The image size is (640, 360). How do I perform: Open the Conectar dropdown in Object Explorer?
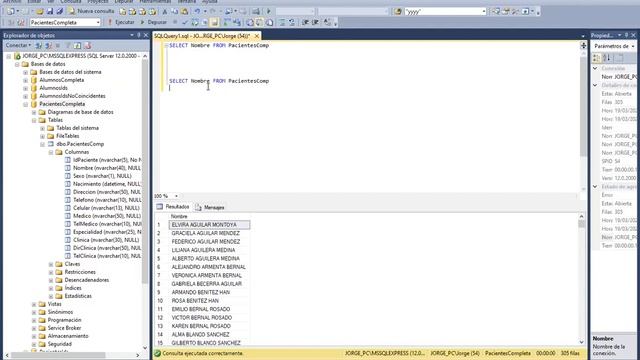(x=18, y=45)
